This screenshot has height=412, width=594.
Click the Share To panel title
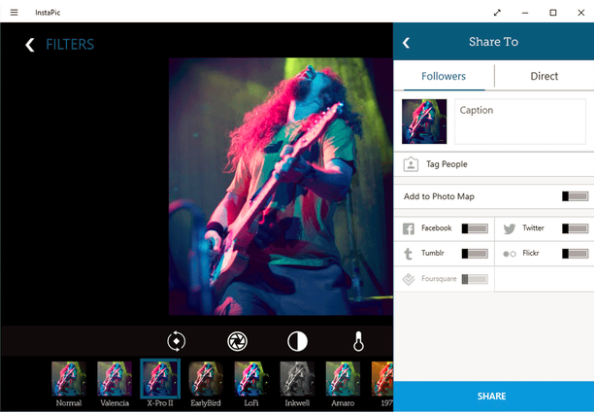click(493, 42)
